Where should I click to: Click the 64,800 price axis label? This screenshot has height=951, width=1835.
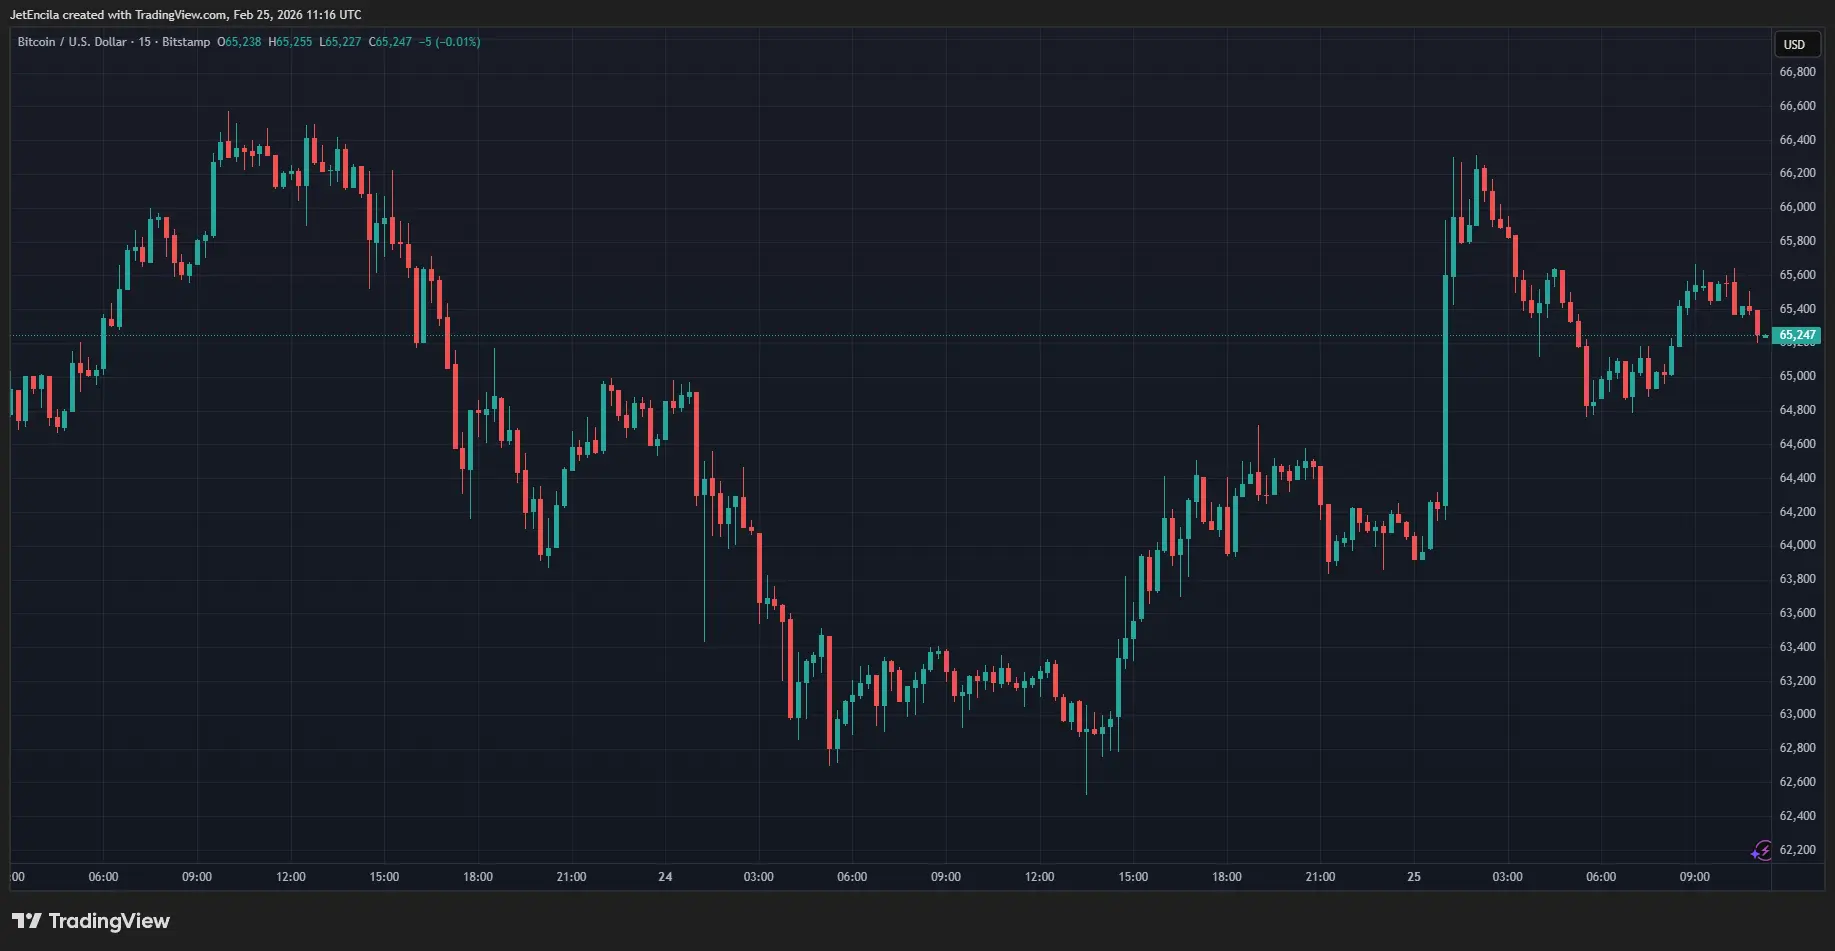1797,410
